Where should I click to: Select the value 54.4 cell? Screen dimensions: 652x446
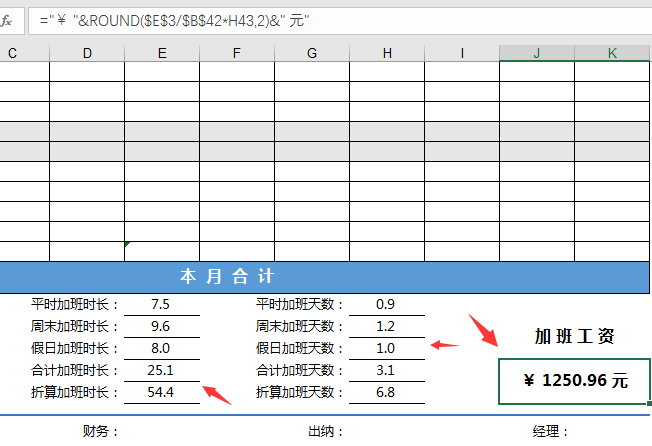pyautogui.click(x=162, y=392)
